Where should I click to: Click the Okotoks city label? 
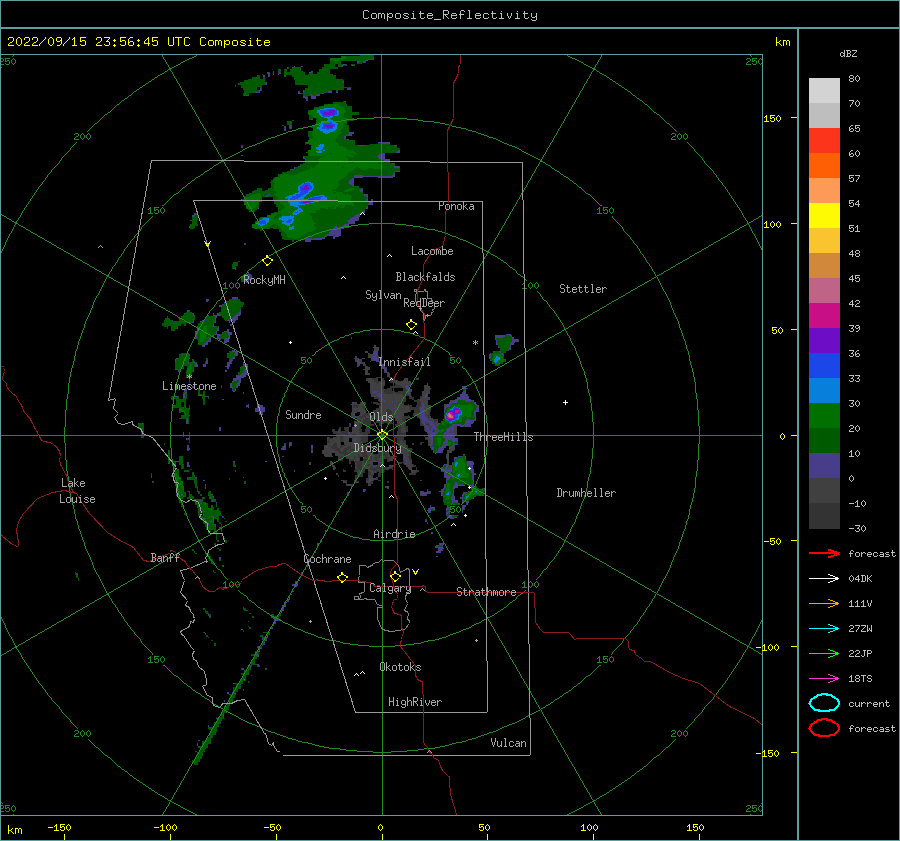click(x=400, y=667)
